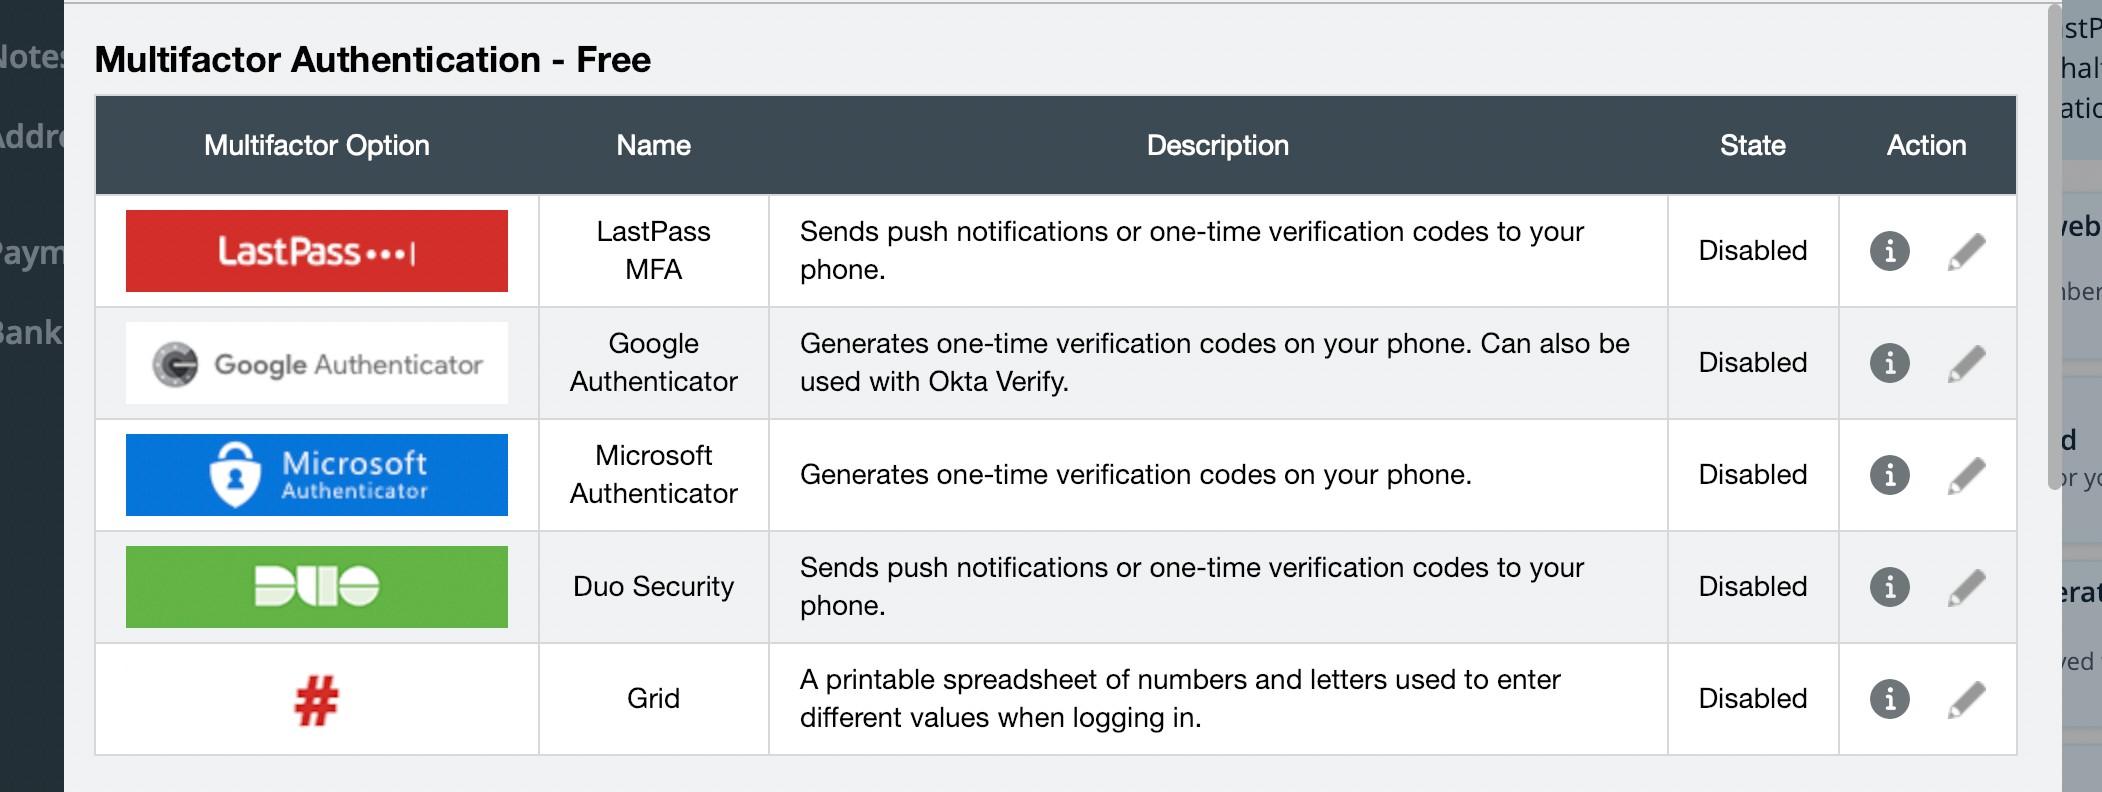Click the Description column header
This screenshot has width=2102, height=792.
[1217, 146]
